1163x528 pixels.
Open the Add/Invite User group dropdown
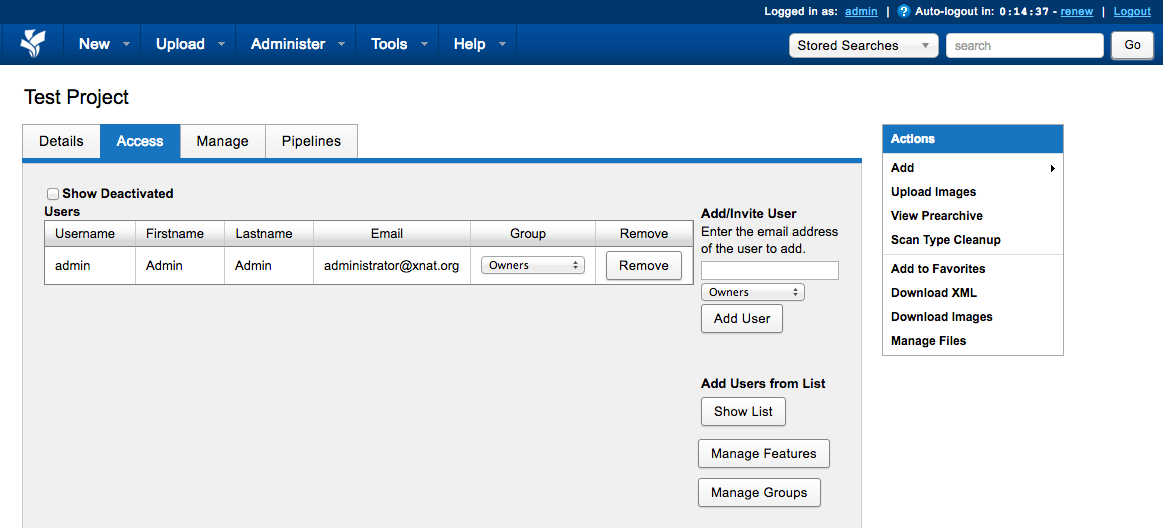pyautogui.click(x=752, y=292)
